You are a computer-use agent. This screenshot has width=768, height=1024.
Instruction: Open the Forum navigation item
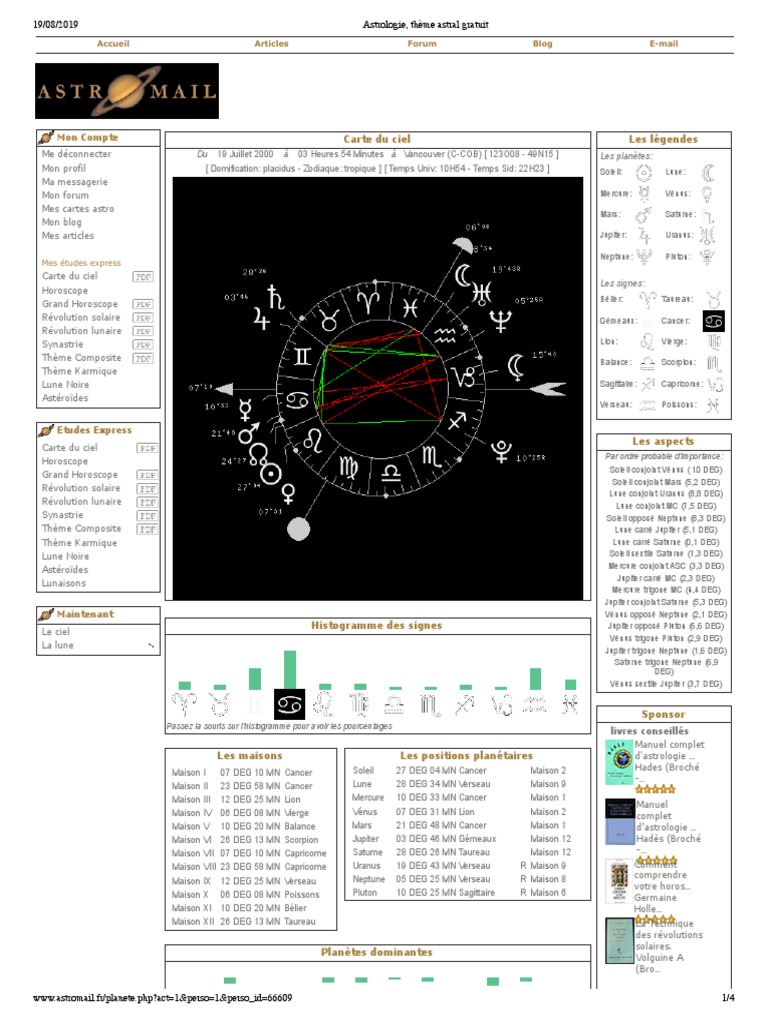click(422, 44)
